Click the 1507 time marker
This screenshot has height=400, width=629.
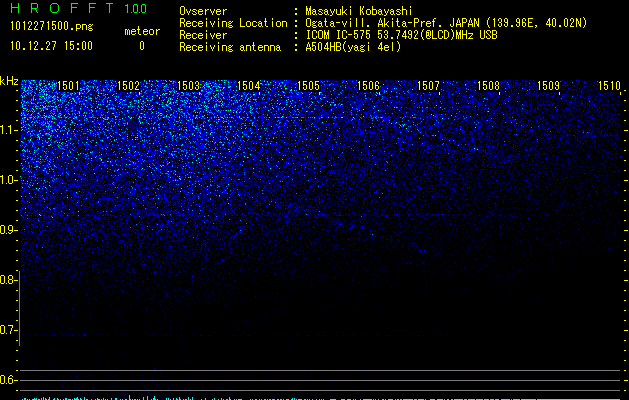(x=428, y=86)
